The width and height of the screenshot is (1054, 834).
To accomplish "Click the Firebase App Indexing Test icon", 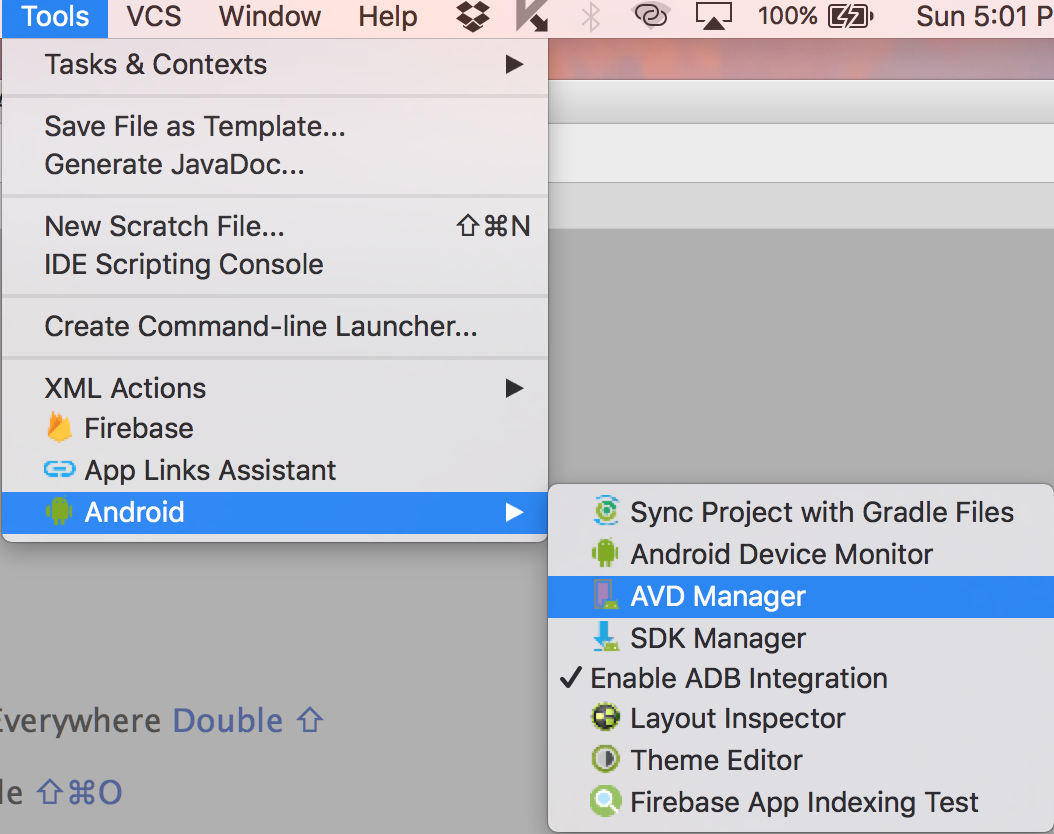I will [606, 801].
